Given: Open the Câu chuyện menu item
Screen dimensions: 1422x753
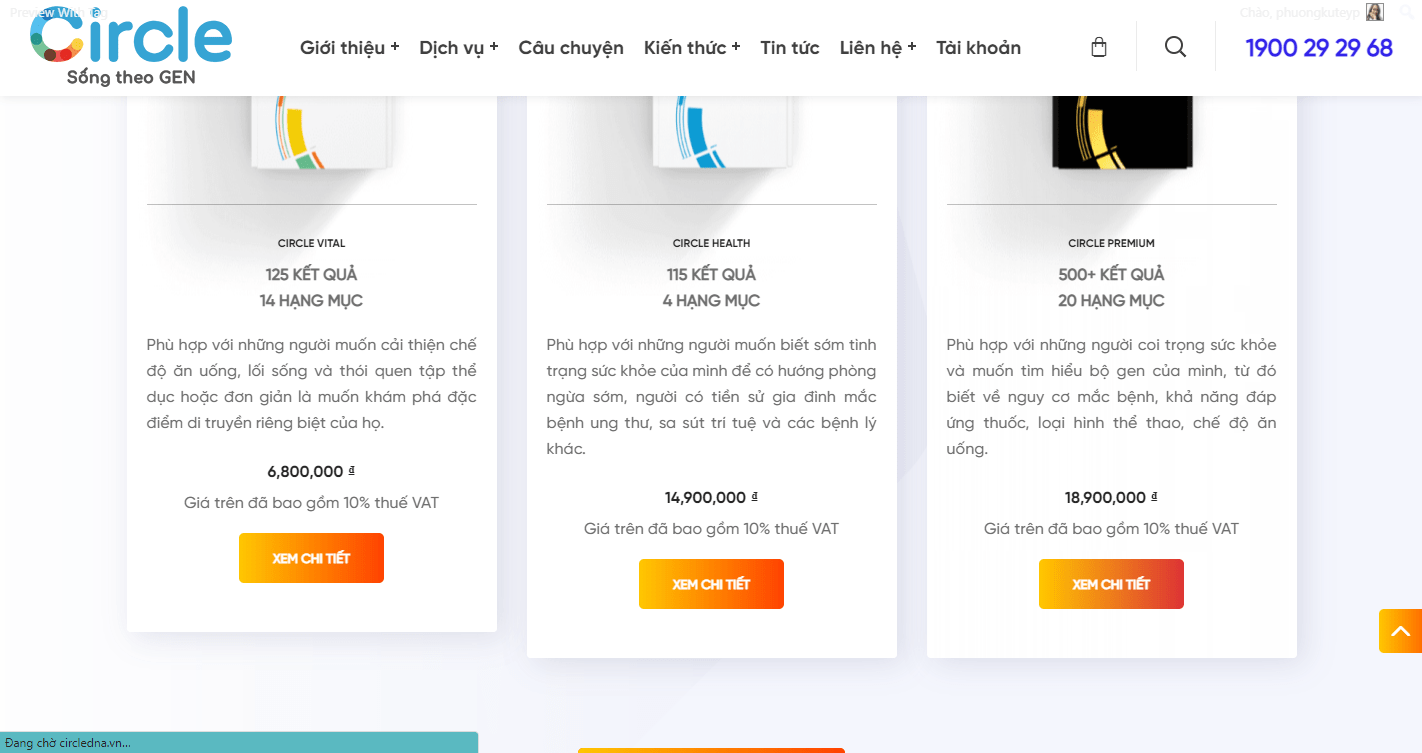Looking at the screenshot, I should coord(571,47).
